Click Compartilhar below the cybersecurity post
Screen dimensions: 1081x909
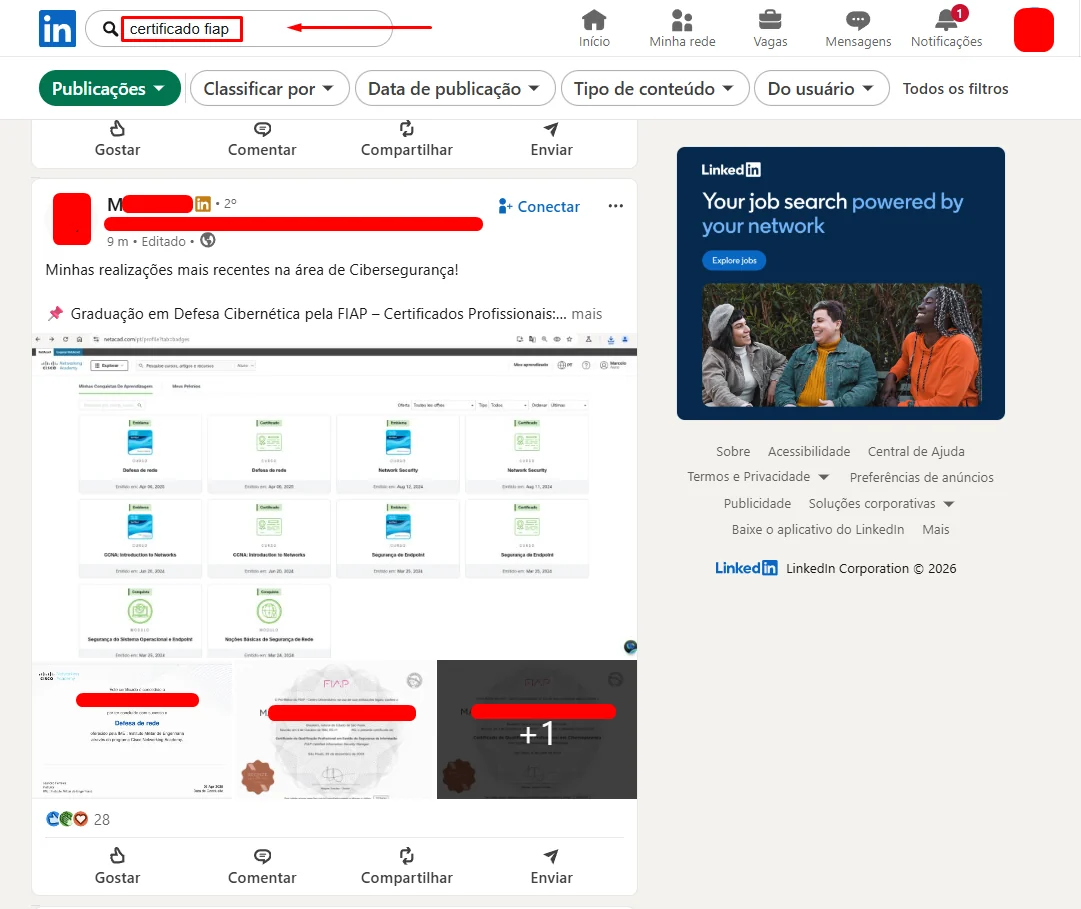[407, 867]
